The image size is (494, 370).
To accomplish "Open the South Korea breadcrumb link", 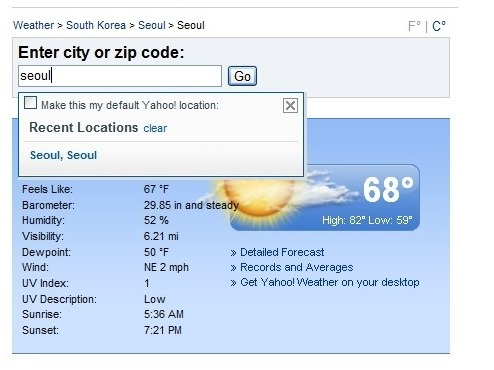I will (x=96, y=25).
